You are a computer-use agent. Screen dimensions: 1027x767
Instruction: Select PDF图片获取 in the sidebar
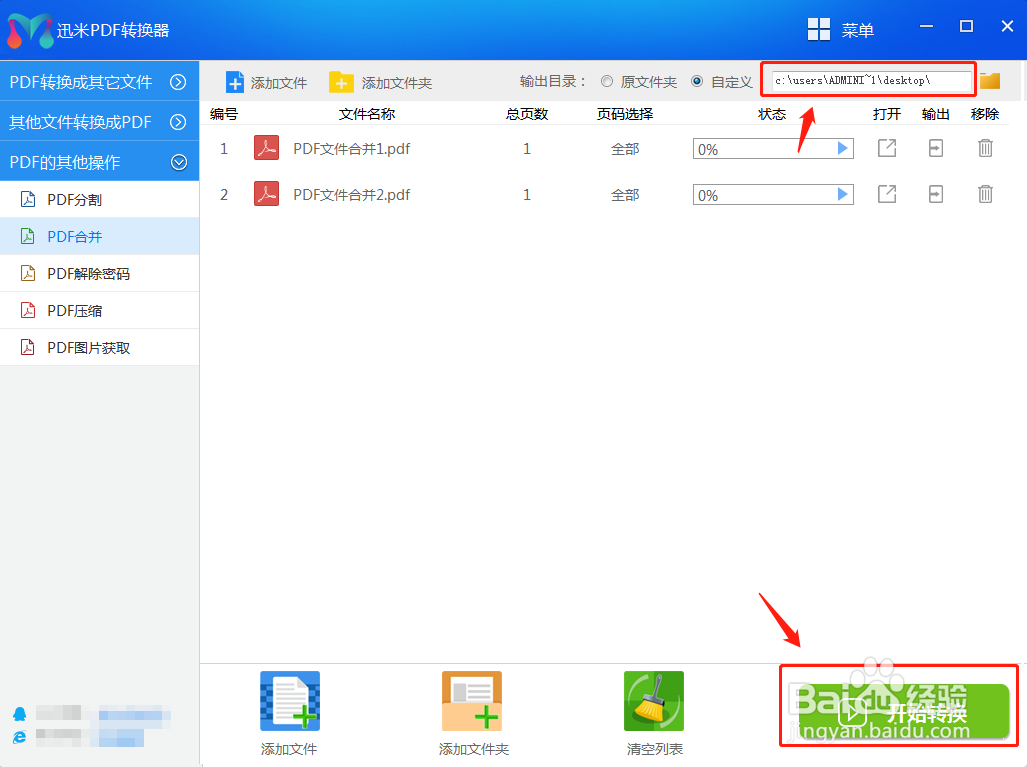tap(100, 347)
